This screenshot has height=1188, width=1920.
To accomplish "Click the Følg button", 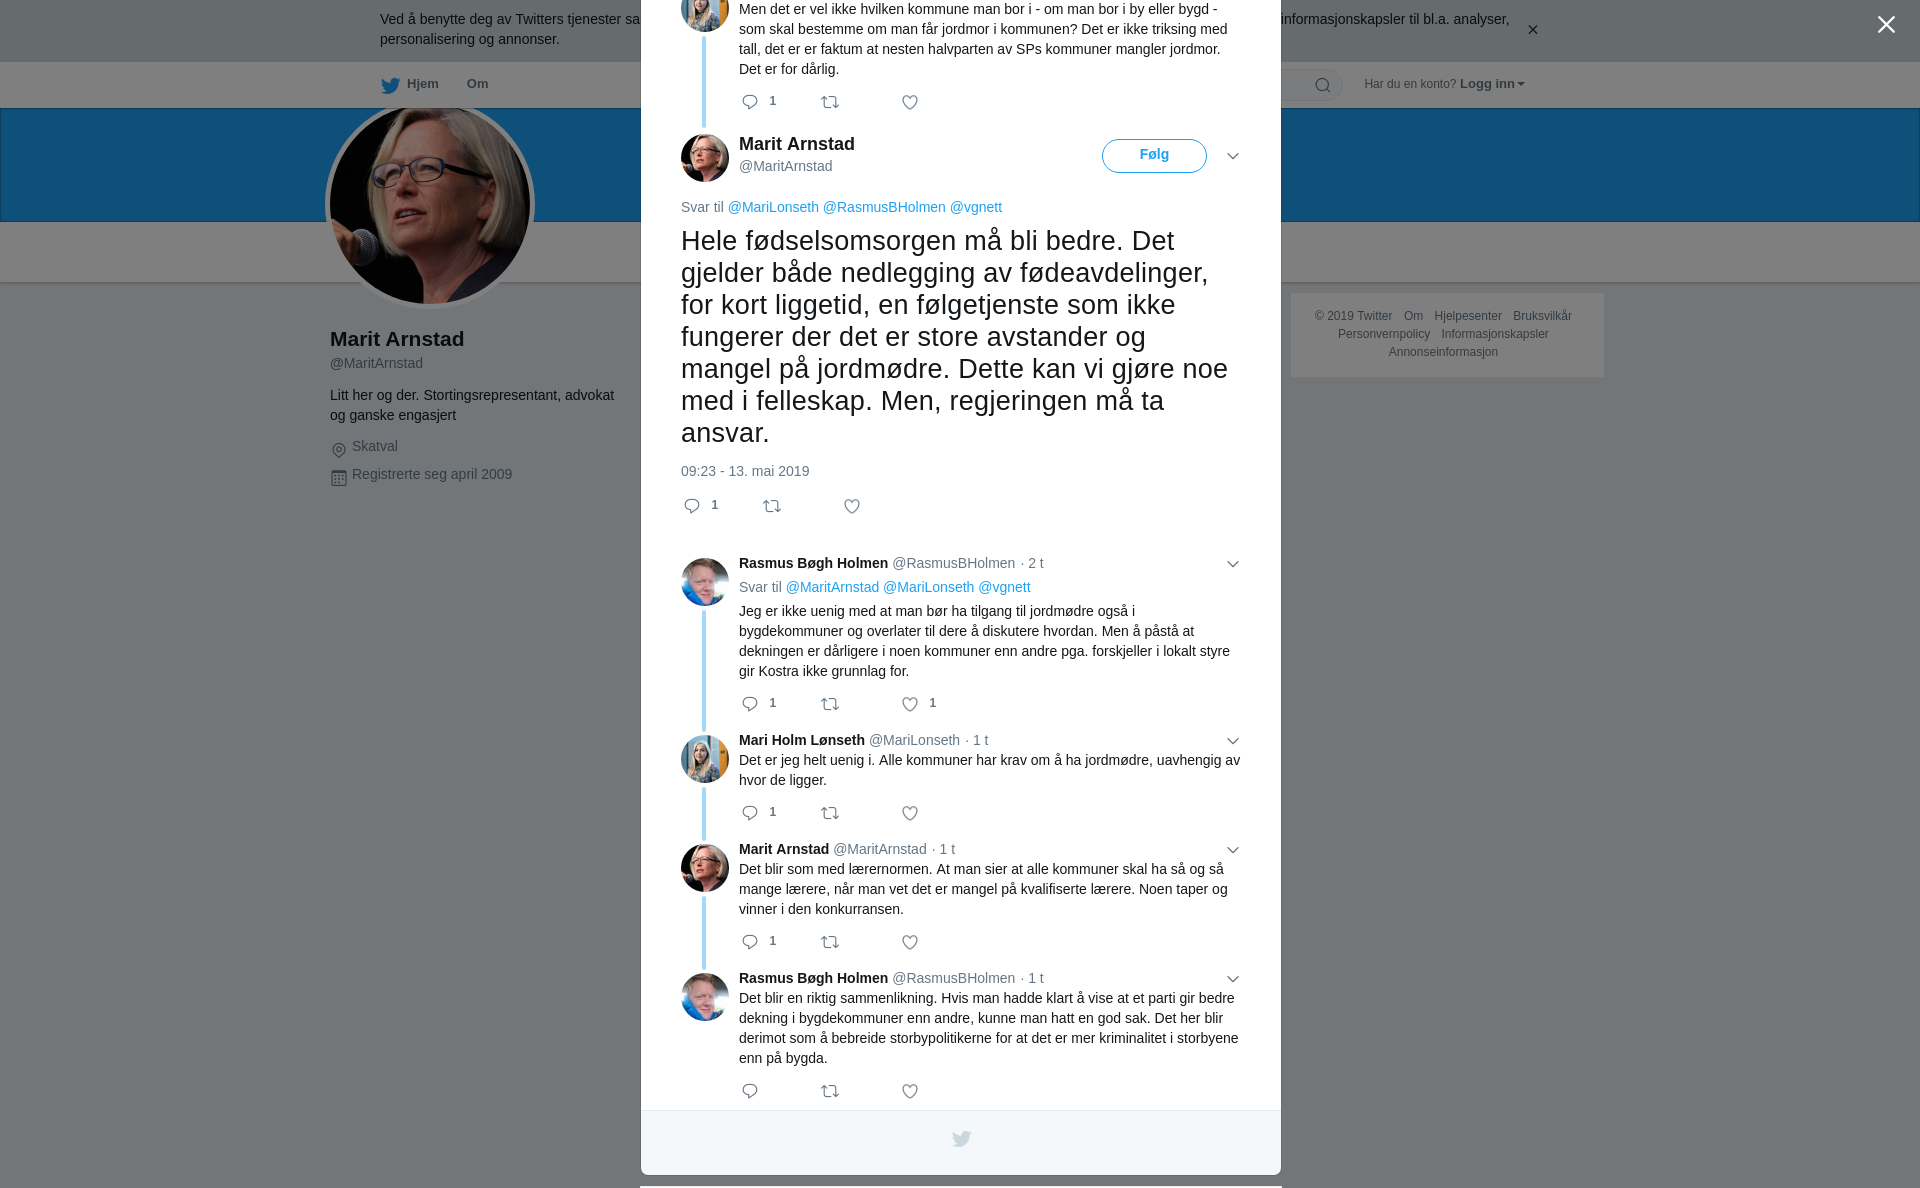I will click(1154, 156).
